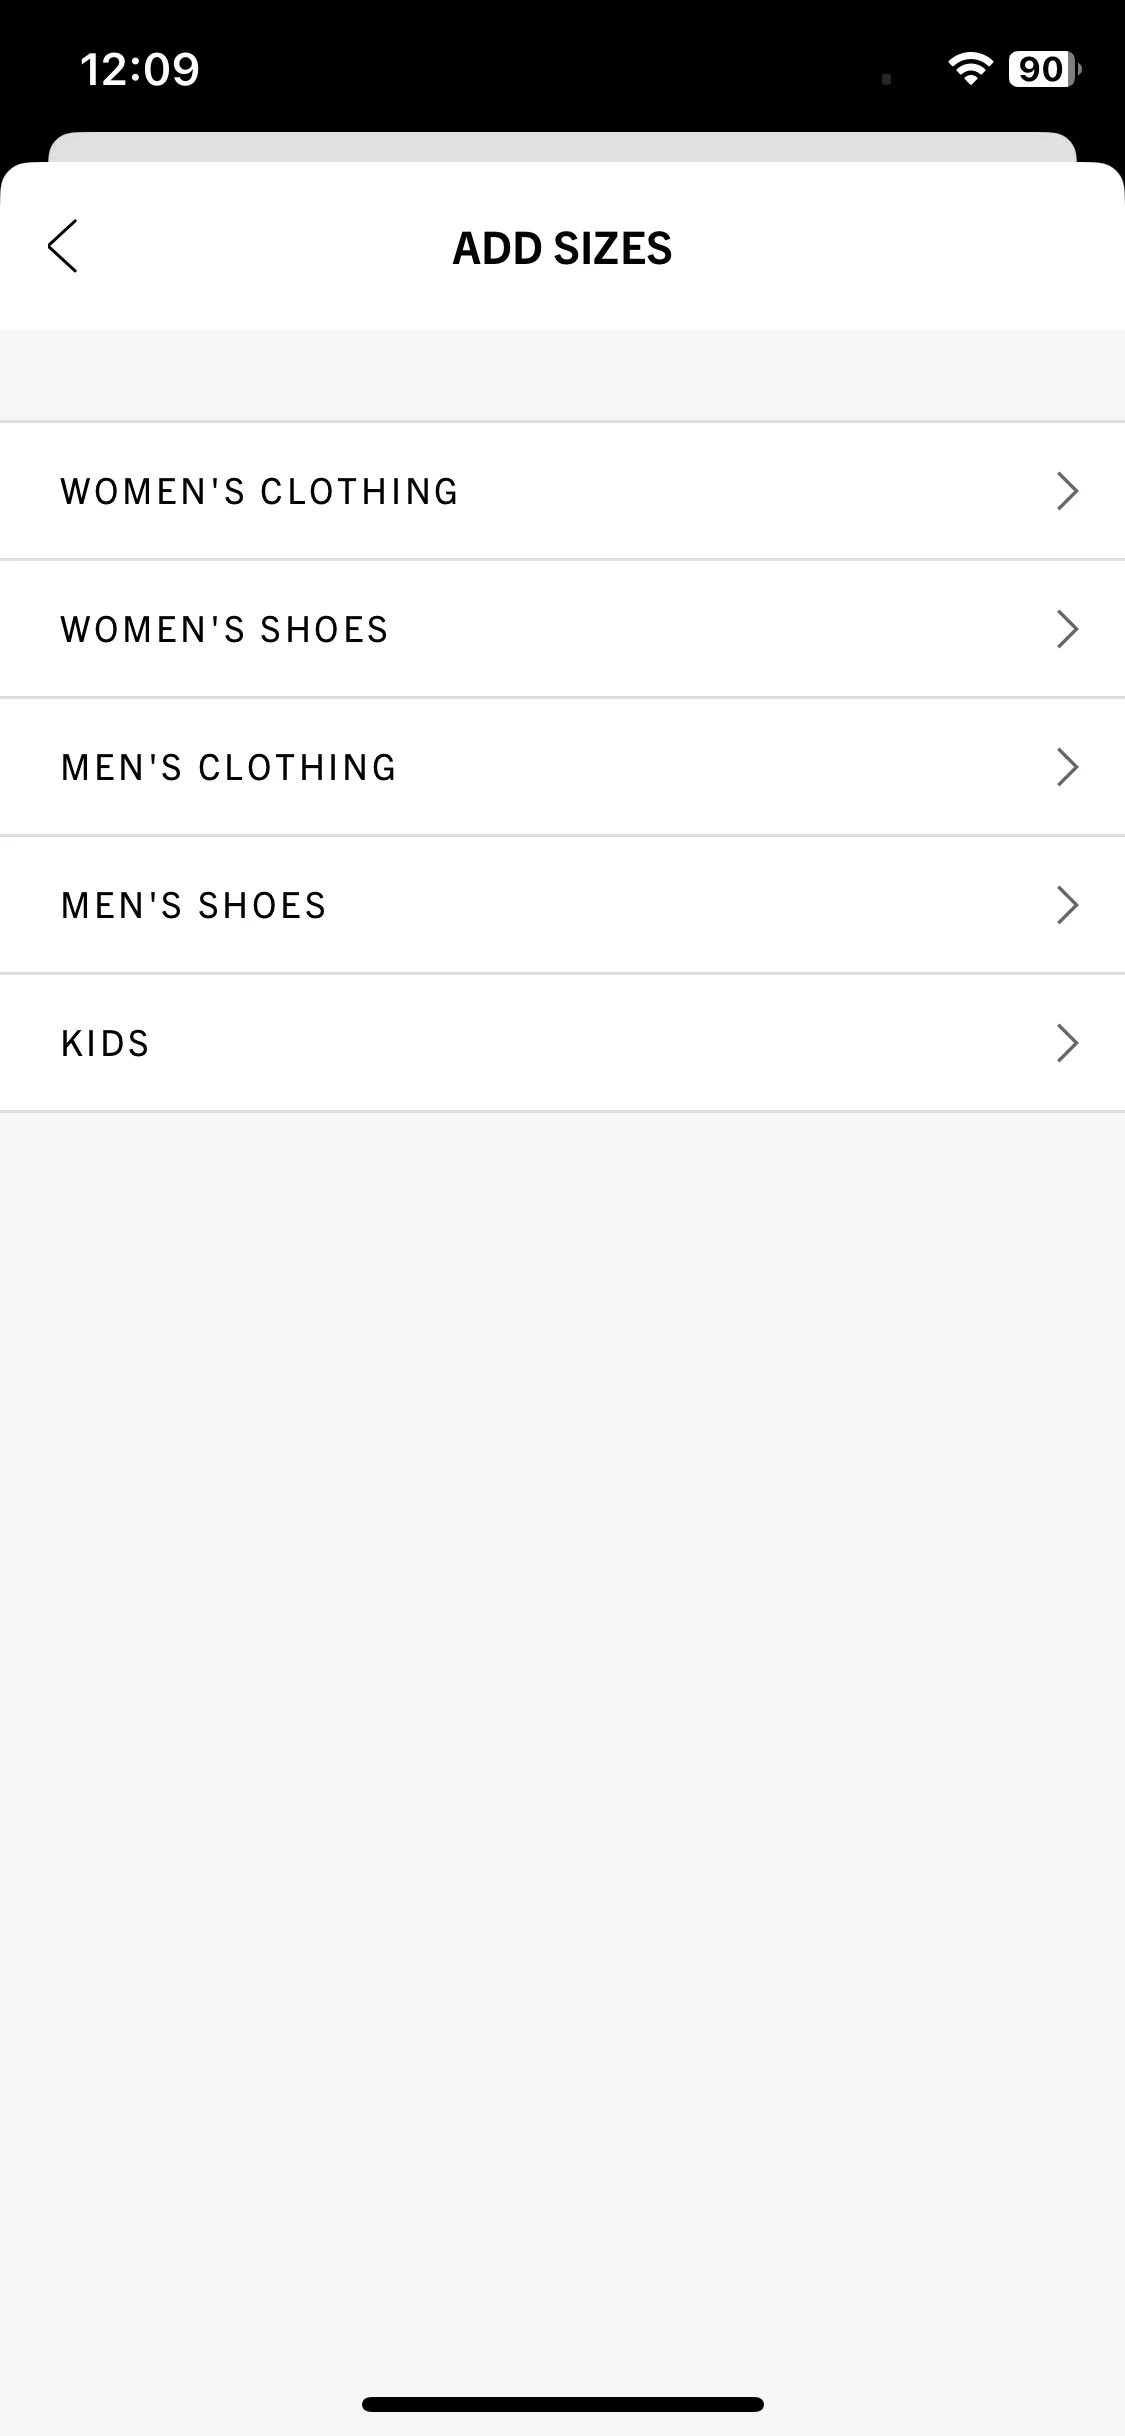Viewport: 1125px width, 2436px height.
Task: Open the Kids sizes category
Action: pos(562,1043)
